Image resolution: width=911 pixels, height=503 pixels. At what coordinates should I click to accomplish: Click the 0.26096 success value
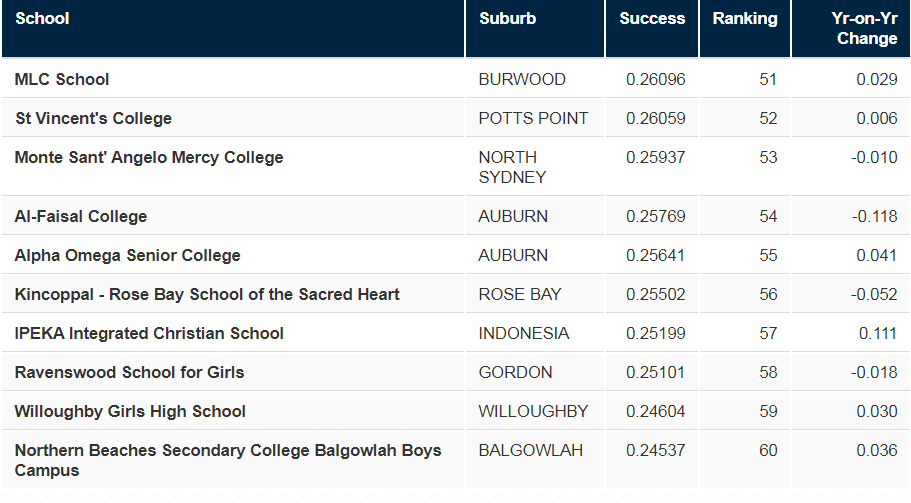[655, 79]
